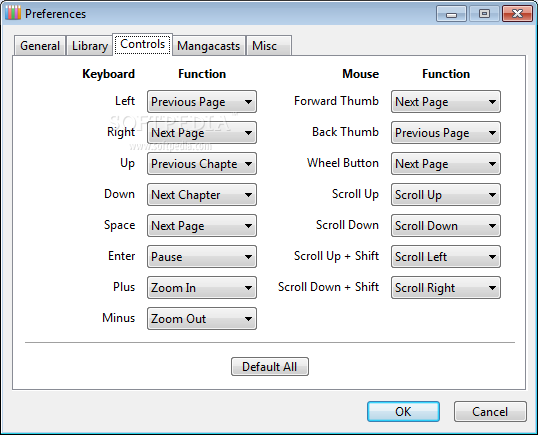Image resolution: width=538 pixels, height=435 pixels.
Task: Click the Wheel Button label
Action: 343,163
